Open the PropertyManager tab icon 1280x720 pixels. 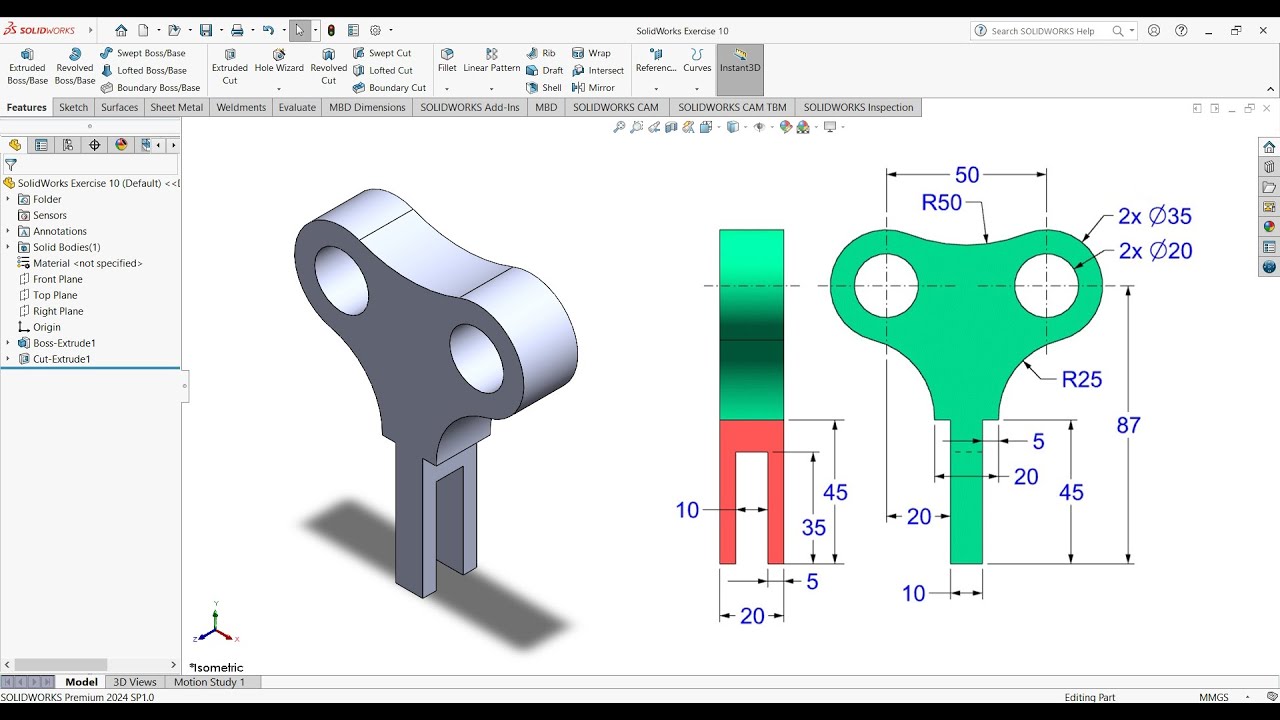tap(41, 145)
